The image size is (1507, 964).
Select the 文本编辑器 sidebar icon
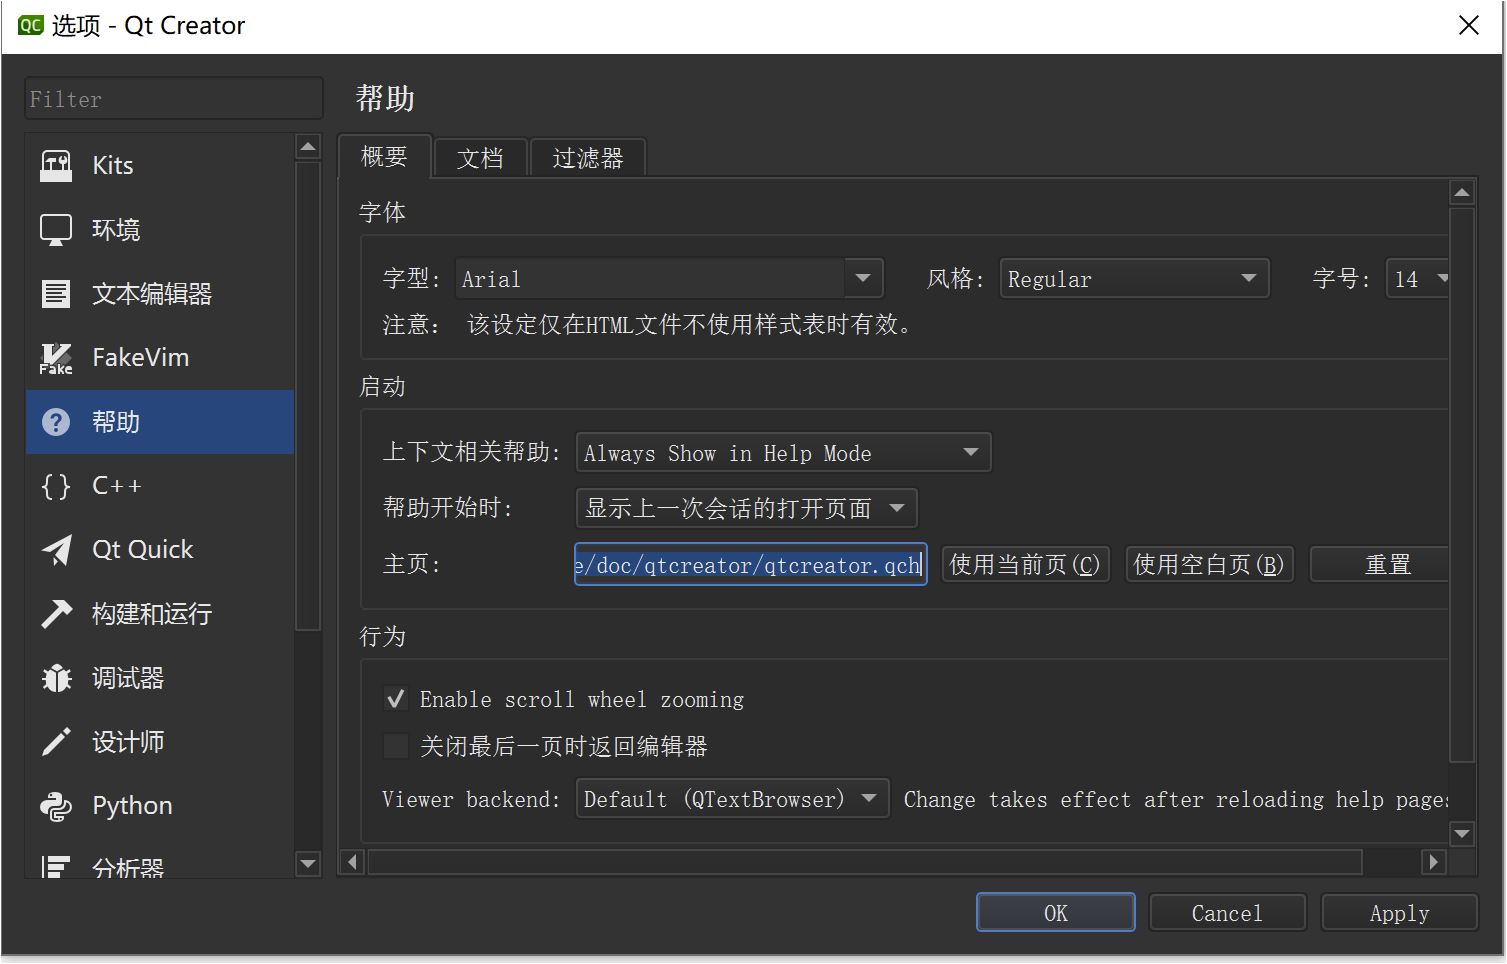pos(56,293)
